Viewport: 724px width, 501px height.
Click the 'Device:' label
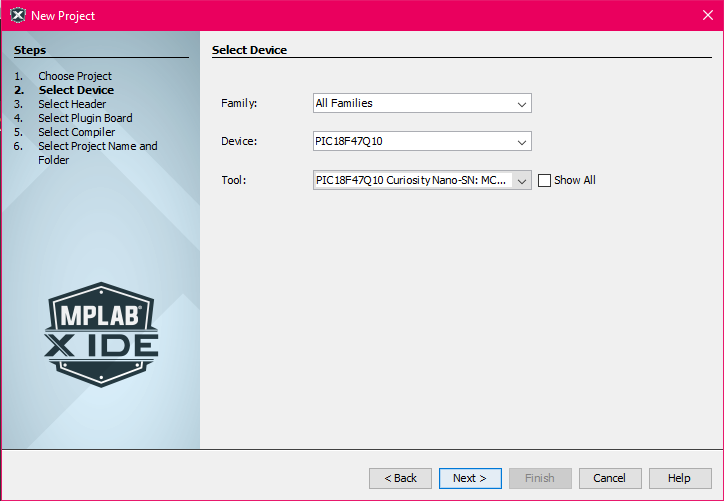click(x=239, y=141)
